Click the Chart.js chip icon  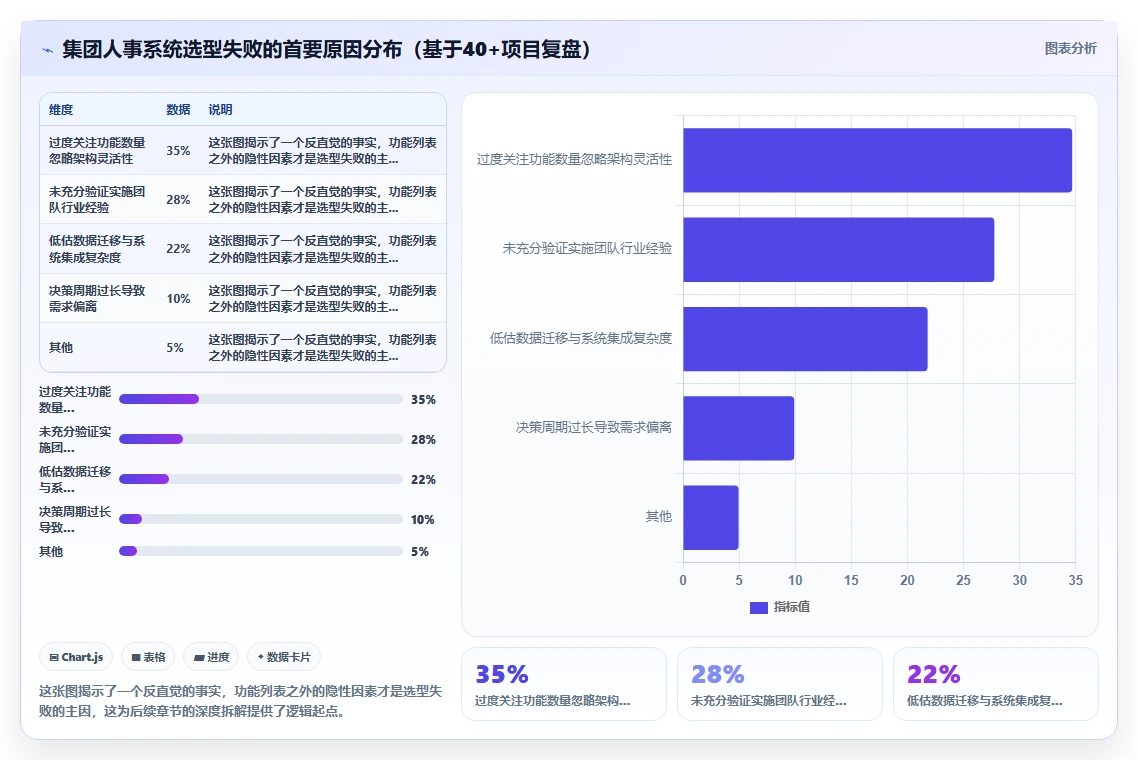pyautogui.click(x=54, y=658)
